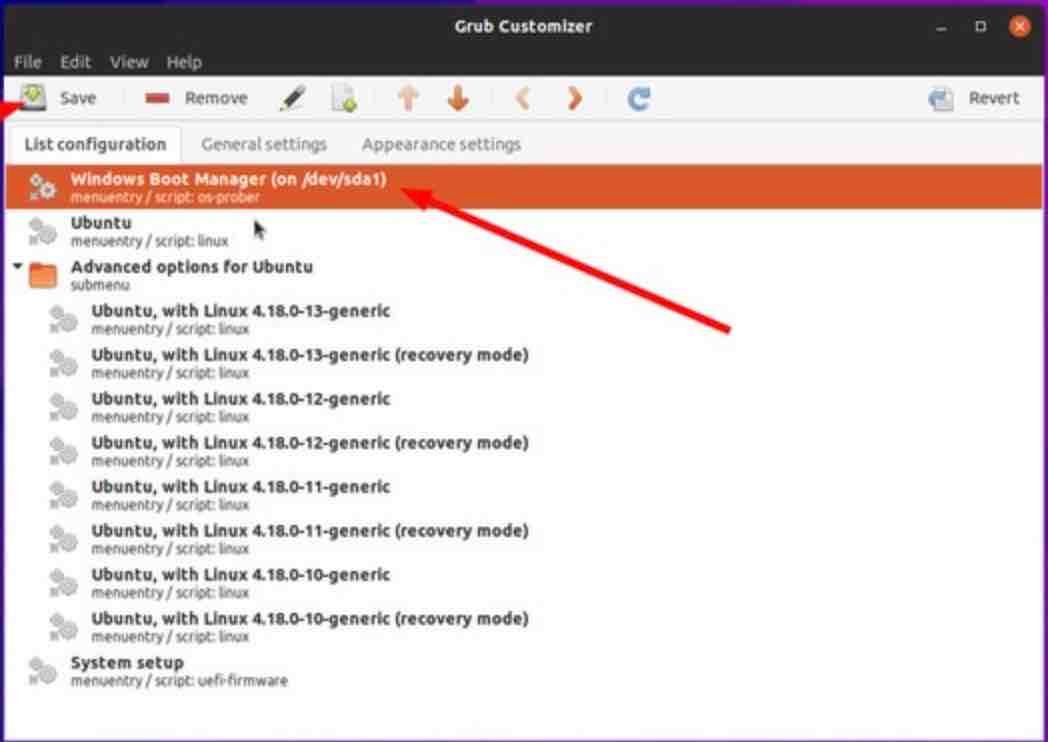The width and height of the screenshot is (1048, 742).
Task: Click the gear icon next to the Ubuntu entry
Action: point(43,231)
